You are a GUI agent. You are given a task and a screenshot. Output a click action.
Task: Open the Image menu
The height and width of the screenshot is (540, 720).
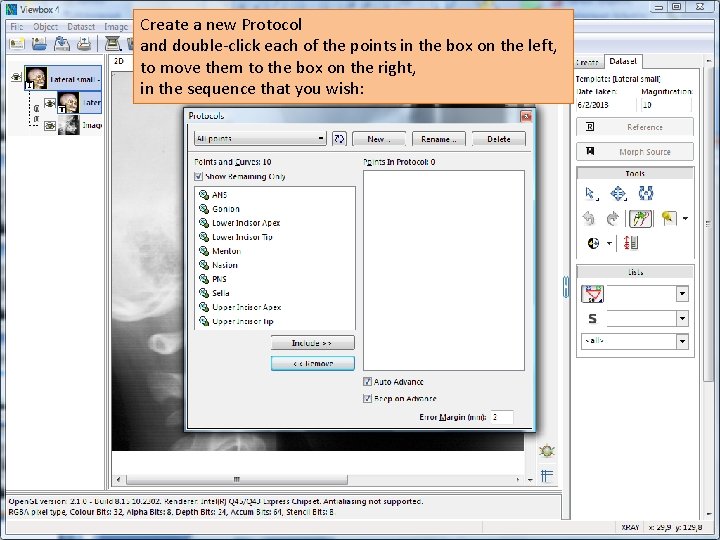tap(116, 27)
